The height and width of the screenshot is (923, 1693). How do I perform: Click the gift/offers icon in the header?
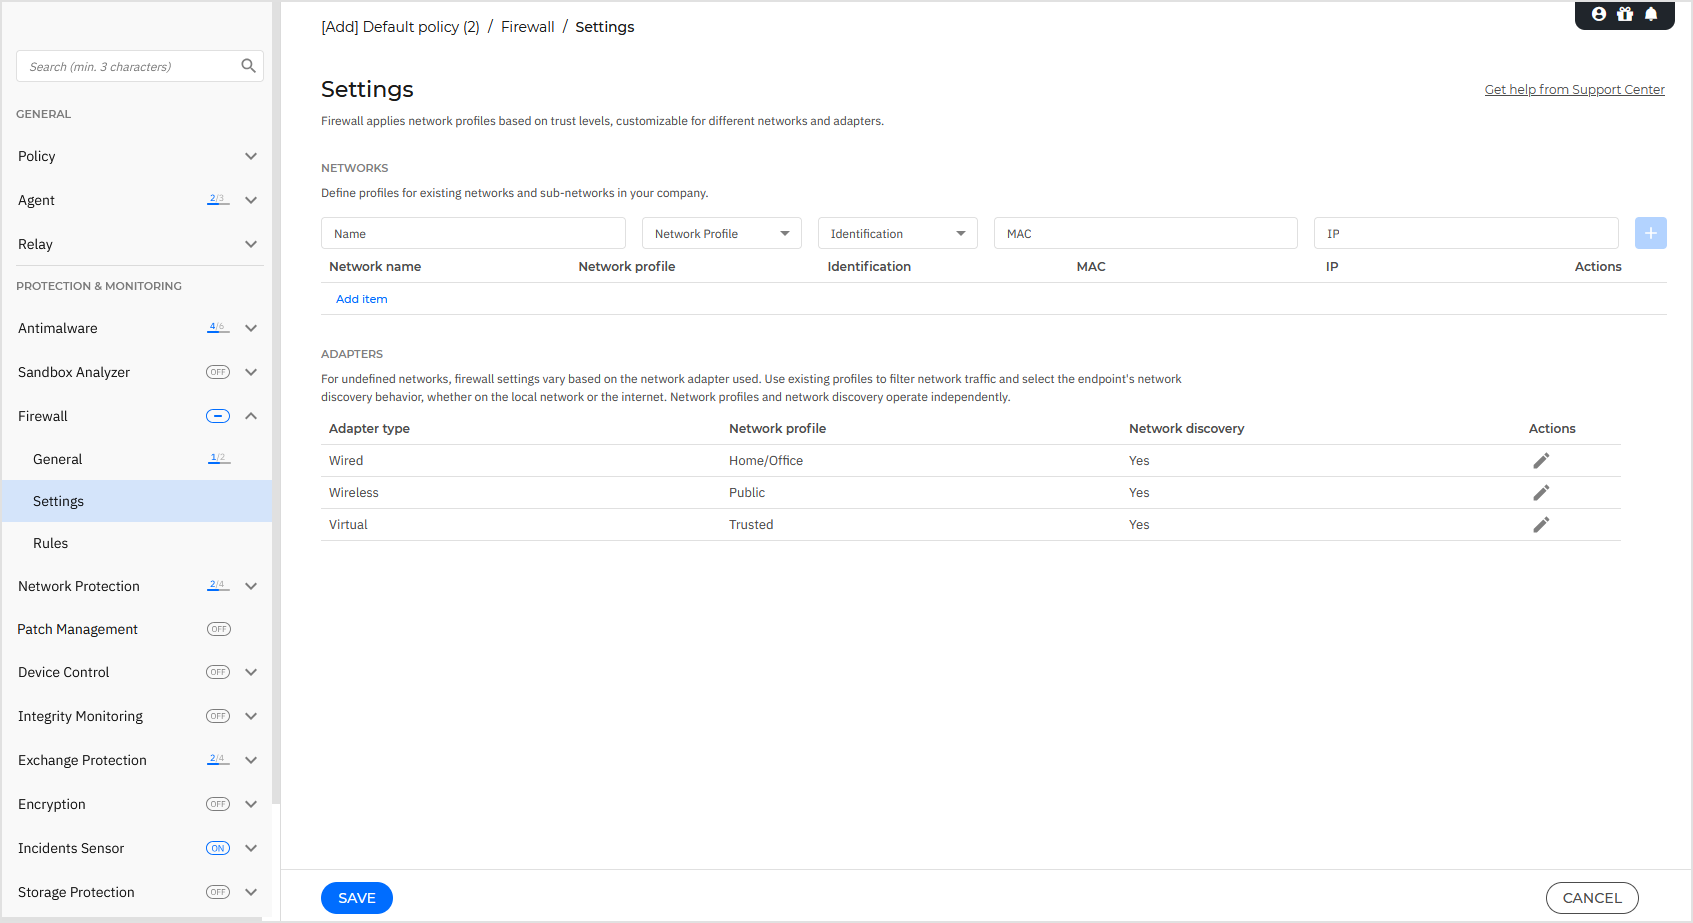tap(1625, 14)
